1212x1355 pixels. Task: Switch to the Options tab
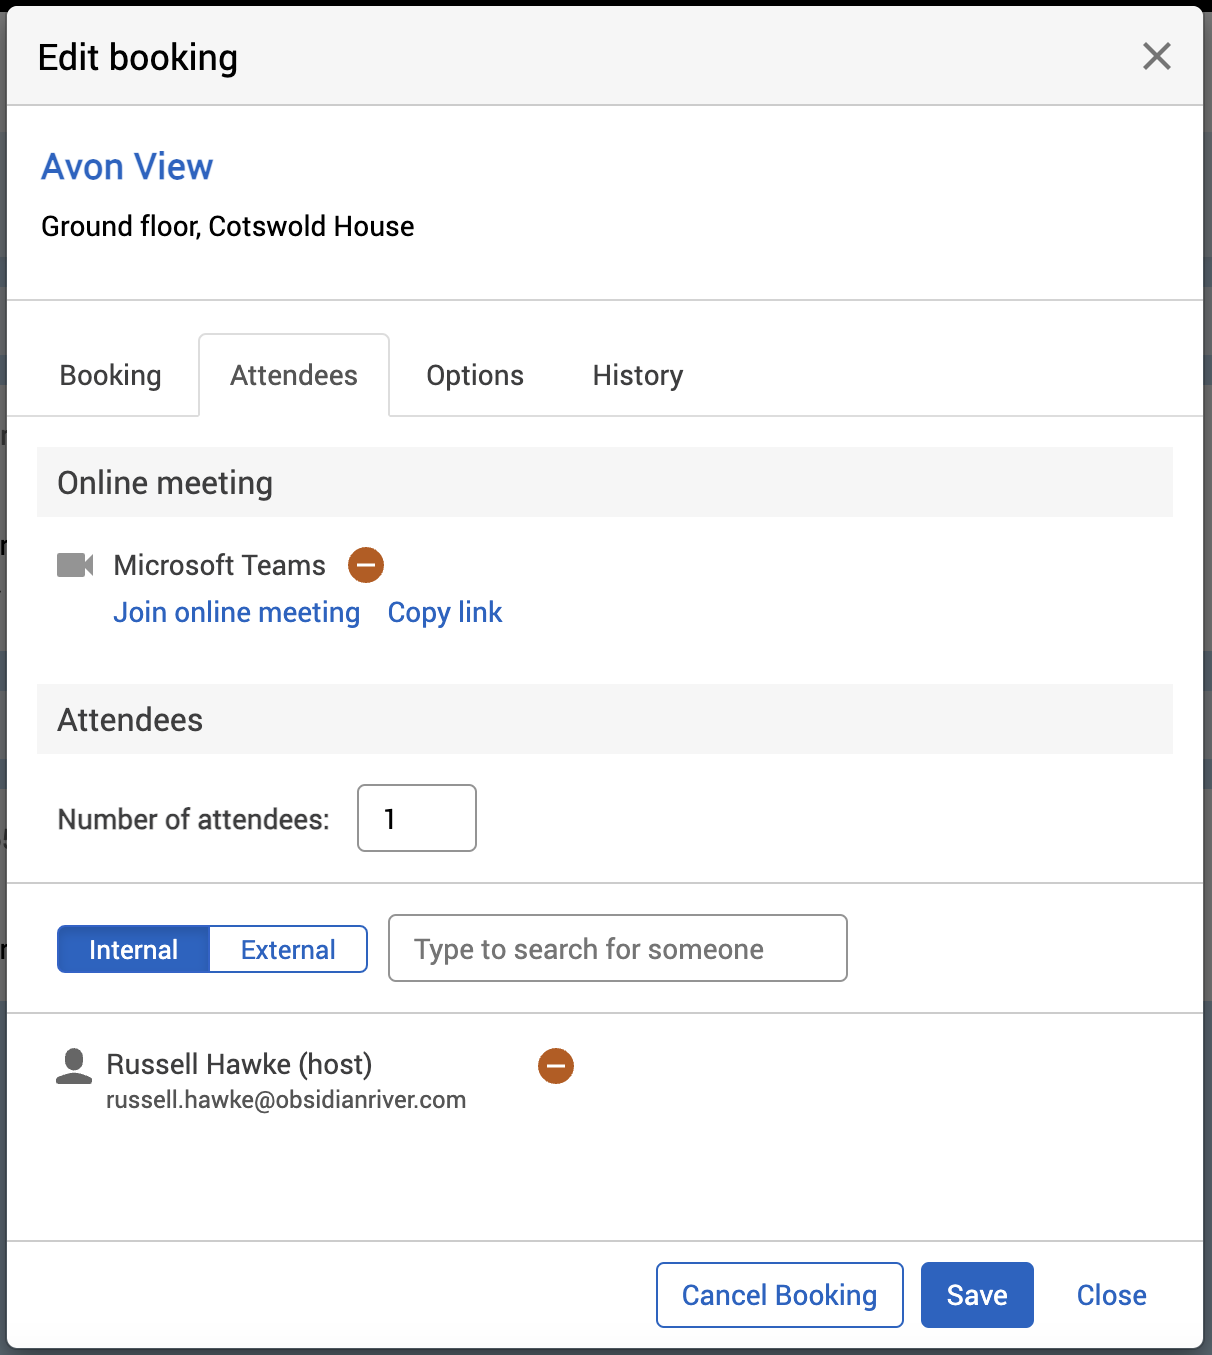[475, 375]
